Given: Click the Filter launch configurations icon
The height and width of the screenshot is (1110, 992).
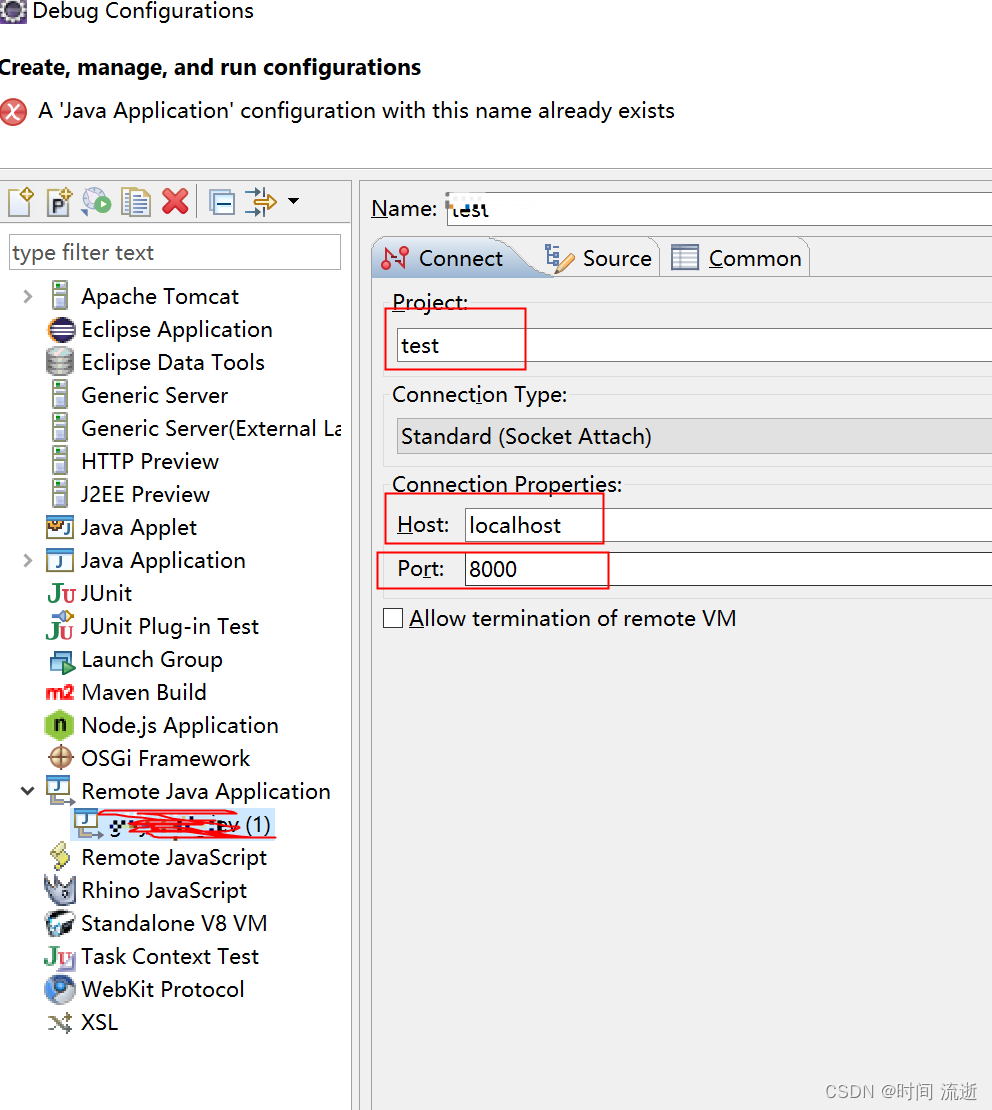Looking at the screenshot, I should (x=261, y=202).
